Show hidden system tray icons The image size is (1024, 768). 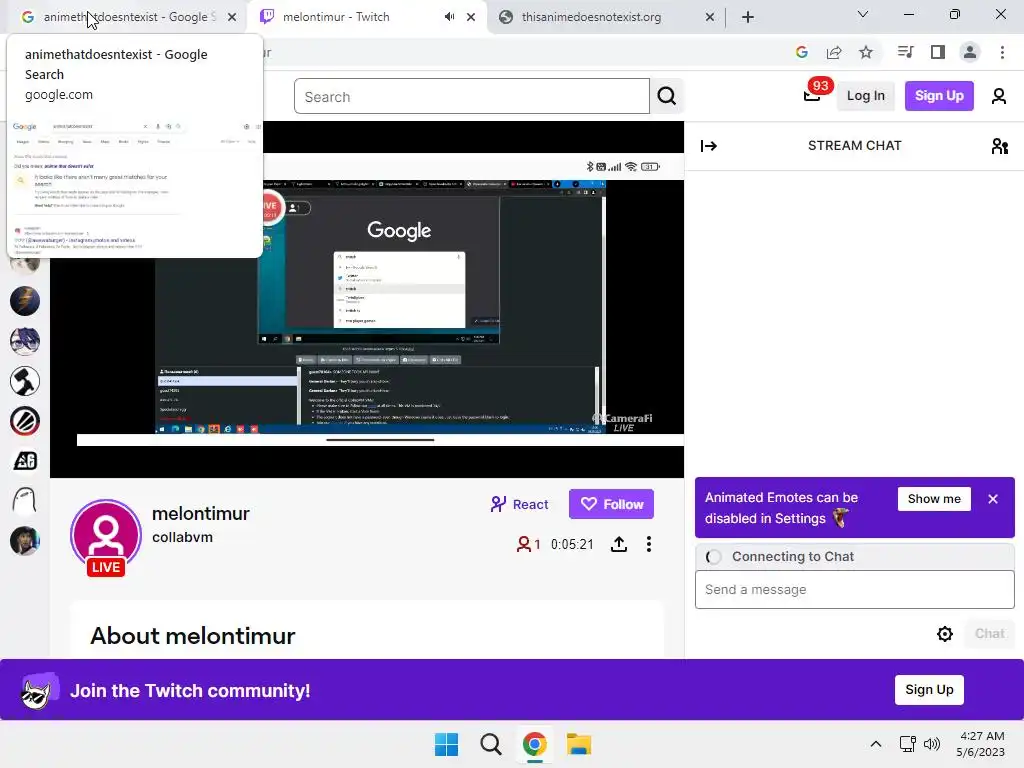pyautogui.click(x=876, y=744)
